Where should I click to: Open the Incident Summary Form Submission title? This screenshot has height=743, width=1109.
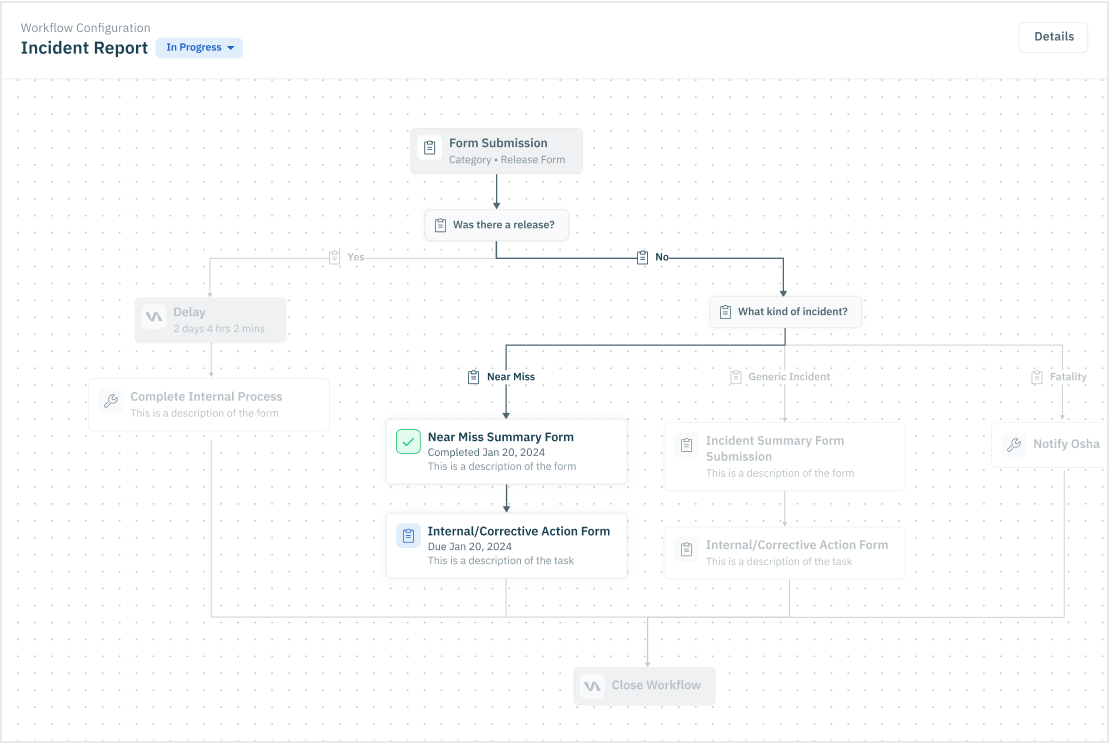pyautogui.click(x=774, y=449)
